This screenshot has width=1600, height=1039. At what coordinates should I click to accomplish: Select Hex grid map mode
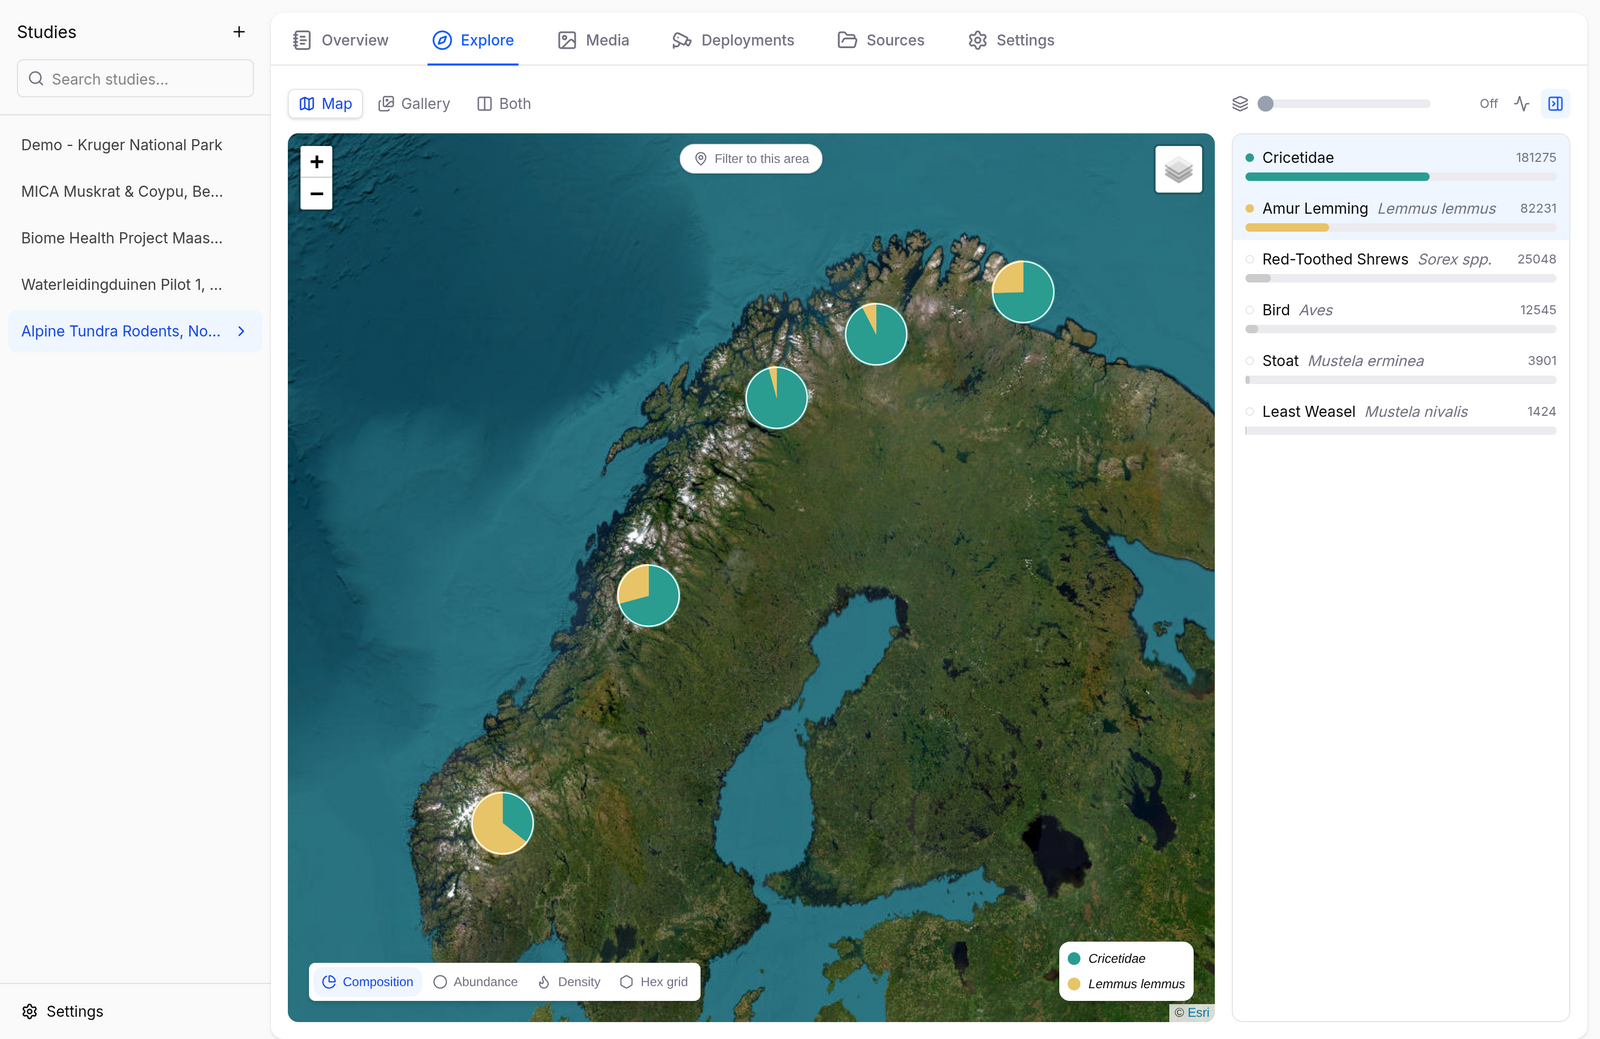click(x=654, y=982)
